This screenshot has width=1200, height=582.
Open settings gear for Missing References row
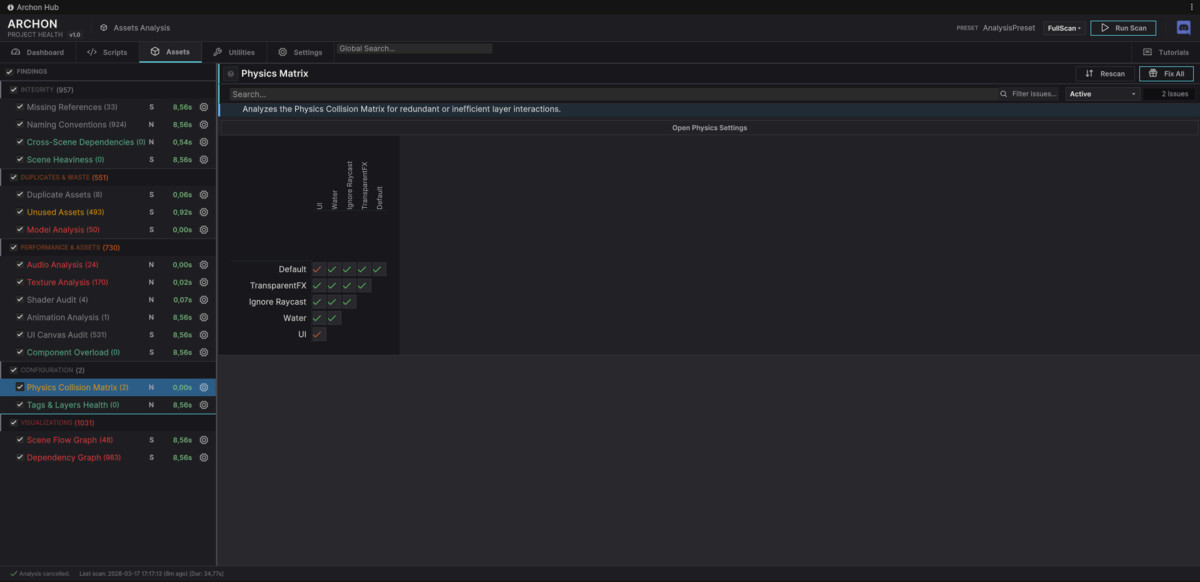click(x=203, y=107)
